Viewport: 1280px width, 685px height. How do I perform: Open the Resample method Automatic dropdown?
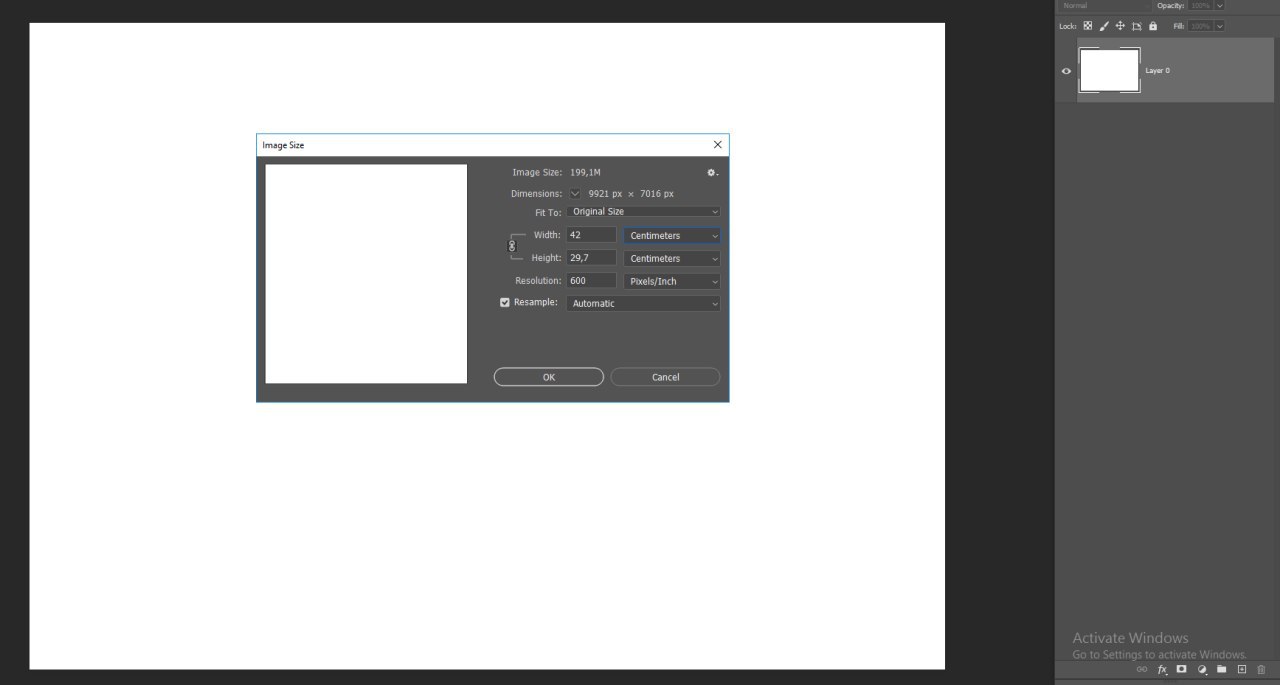pyautogui.click(x=643, y=304)
